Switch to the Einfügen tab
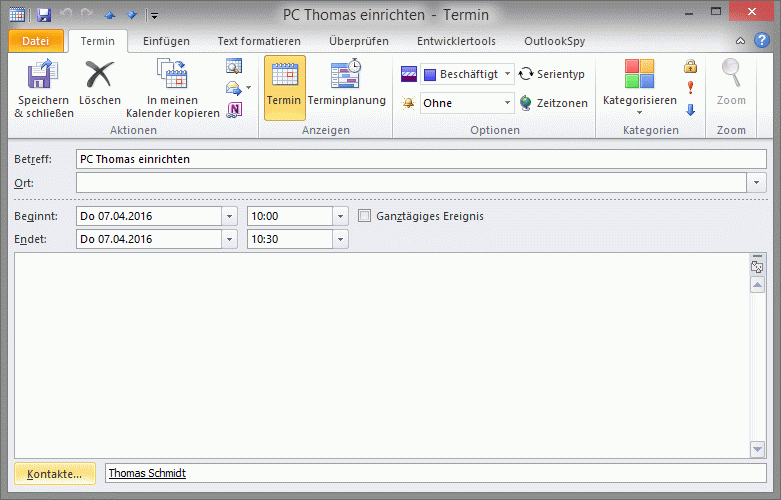This screenshot has width=781, height=500. pos(166,41)
